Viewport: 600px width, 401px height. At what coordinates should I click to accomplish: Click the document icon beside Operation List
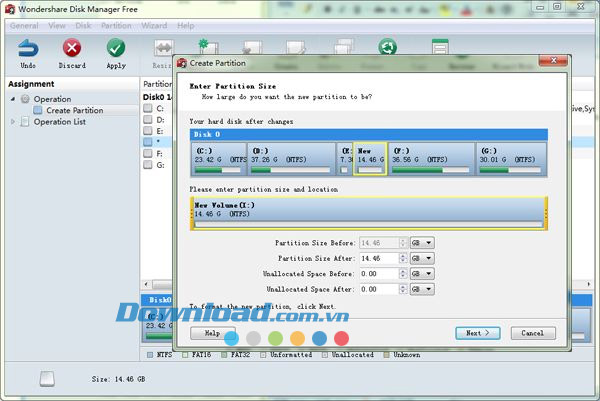[x=25, y=122]
